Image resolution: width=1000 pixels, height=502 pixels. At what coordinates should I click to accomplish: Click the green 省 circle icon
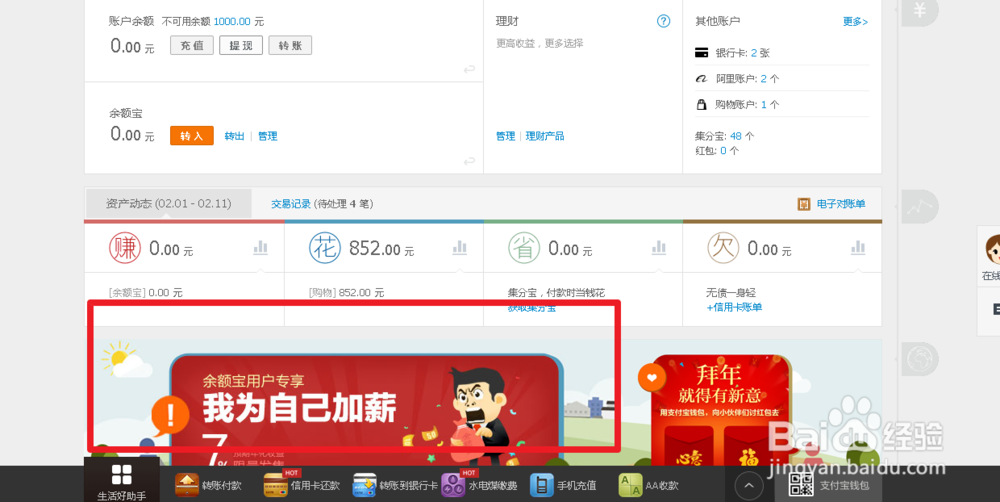524,248
